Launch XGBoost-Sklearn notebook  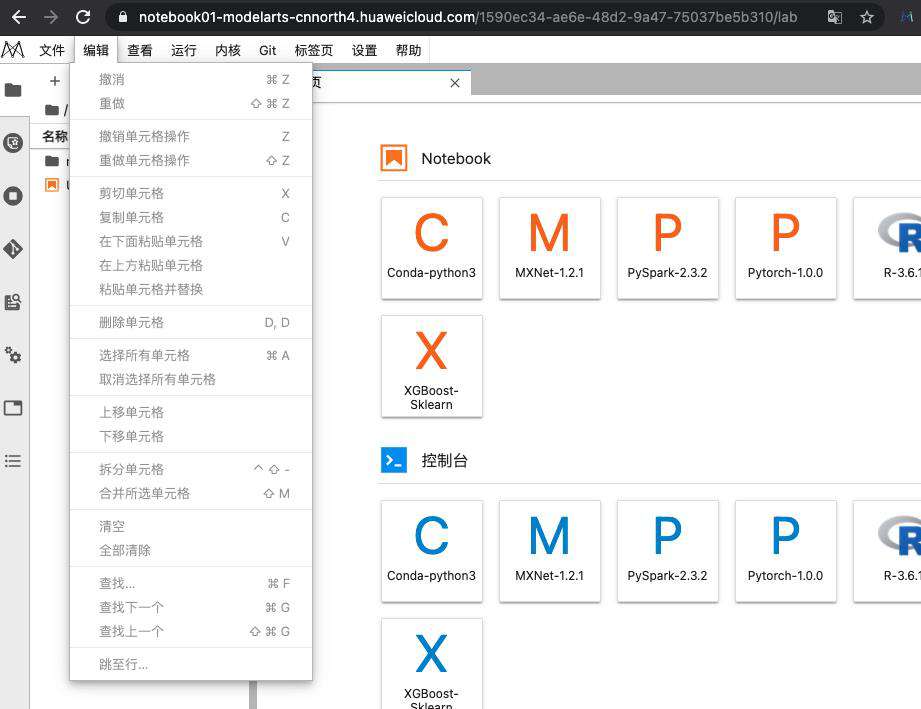pyautogui.click(x=432, y=366)
